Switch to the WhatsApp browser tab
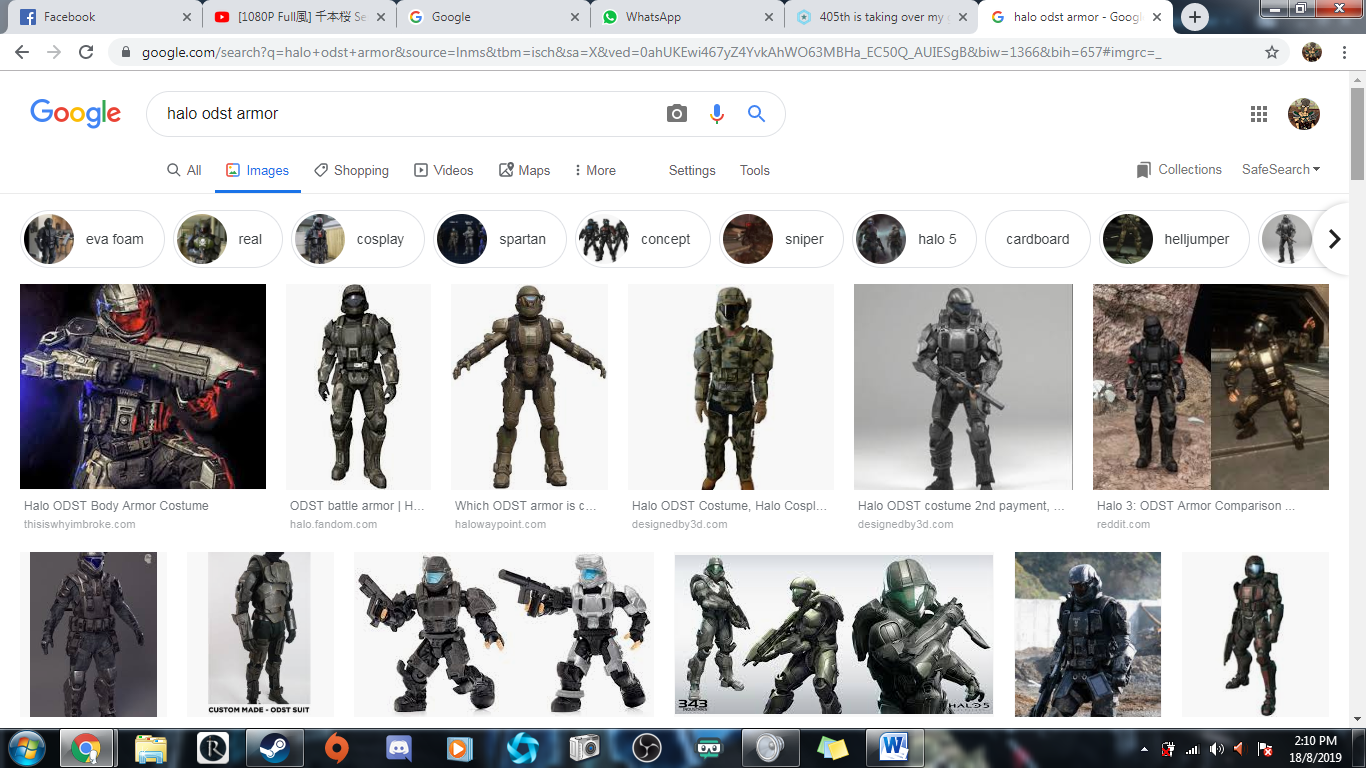 pyautogui.click(x=688, y=17)
